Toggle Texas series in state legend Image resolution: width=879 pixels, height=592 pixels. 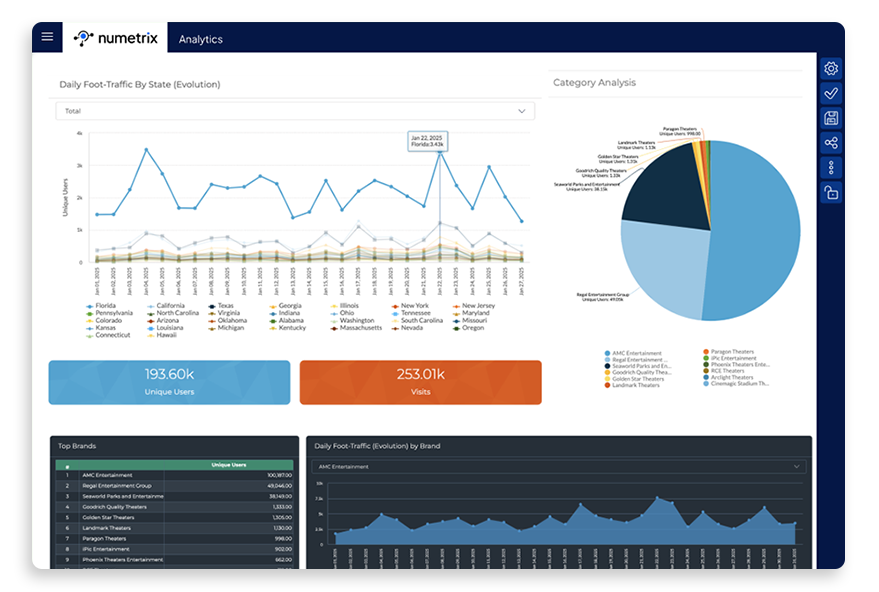[x=221, y=306]
